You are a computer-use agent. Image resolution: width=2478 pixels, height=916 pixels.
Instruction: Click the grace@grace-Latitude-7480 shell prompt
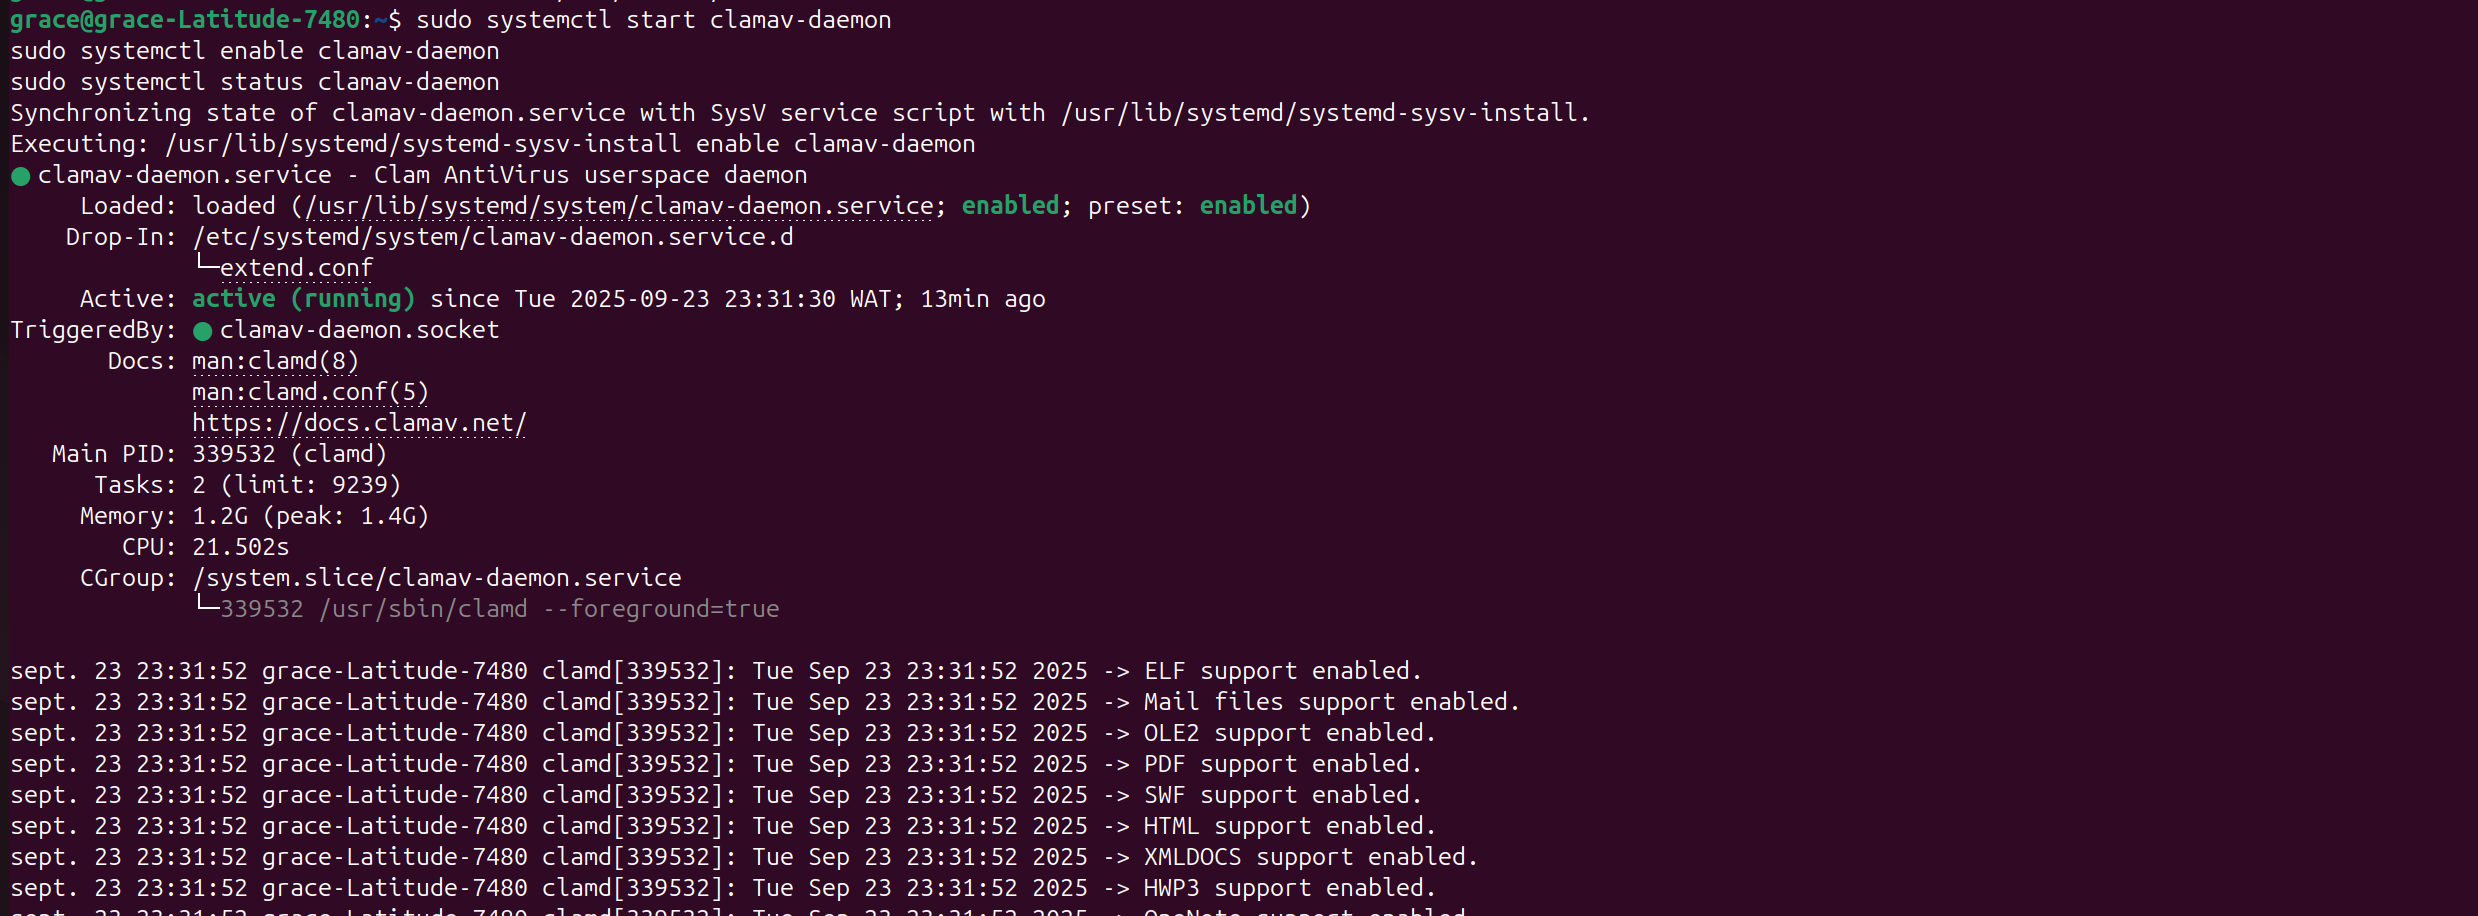pos(185,20)
